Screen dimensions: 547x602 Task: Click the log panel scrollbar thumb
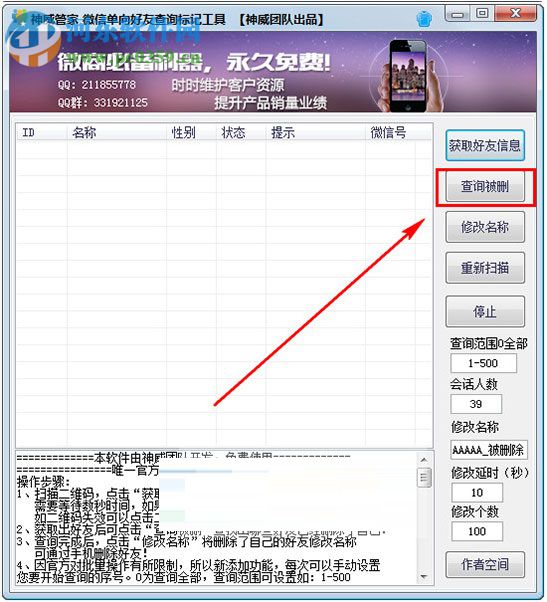pyautogui.click(x=424, y=478)
